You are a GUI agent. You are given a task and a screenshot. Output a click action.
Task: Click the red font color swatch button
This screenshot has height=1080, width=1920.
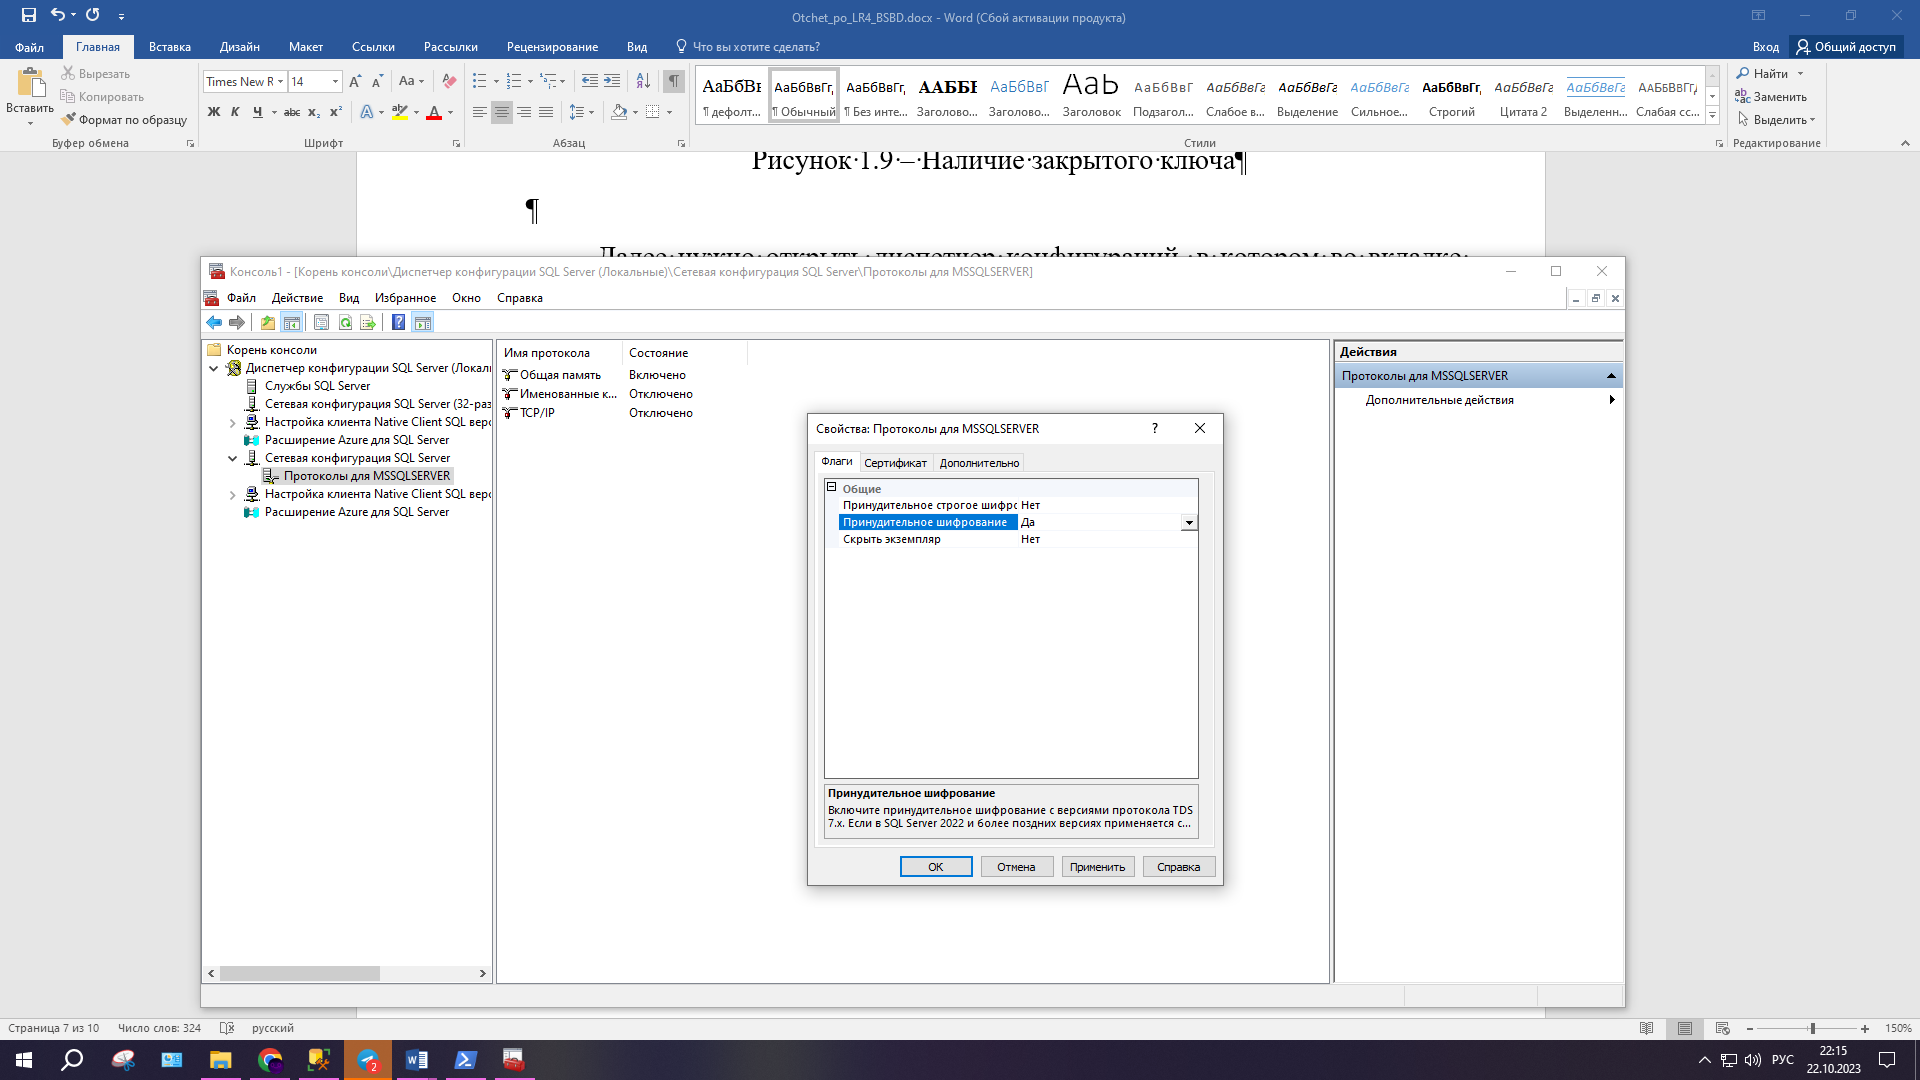(x=434, y=112)
